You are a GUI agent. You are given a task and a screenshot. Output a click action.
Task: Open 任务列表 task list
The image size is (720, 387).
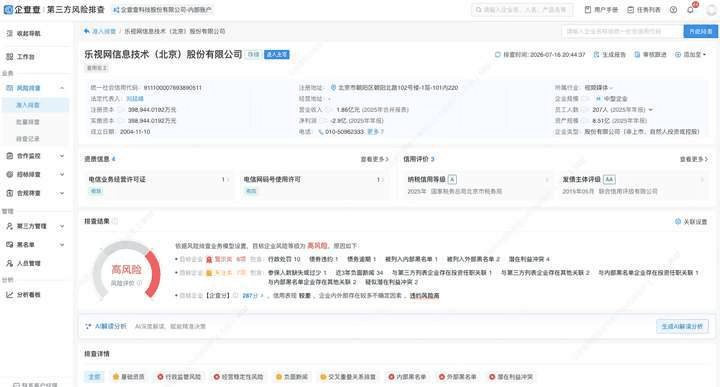tap(644, 10)
